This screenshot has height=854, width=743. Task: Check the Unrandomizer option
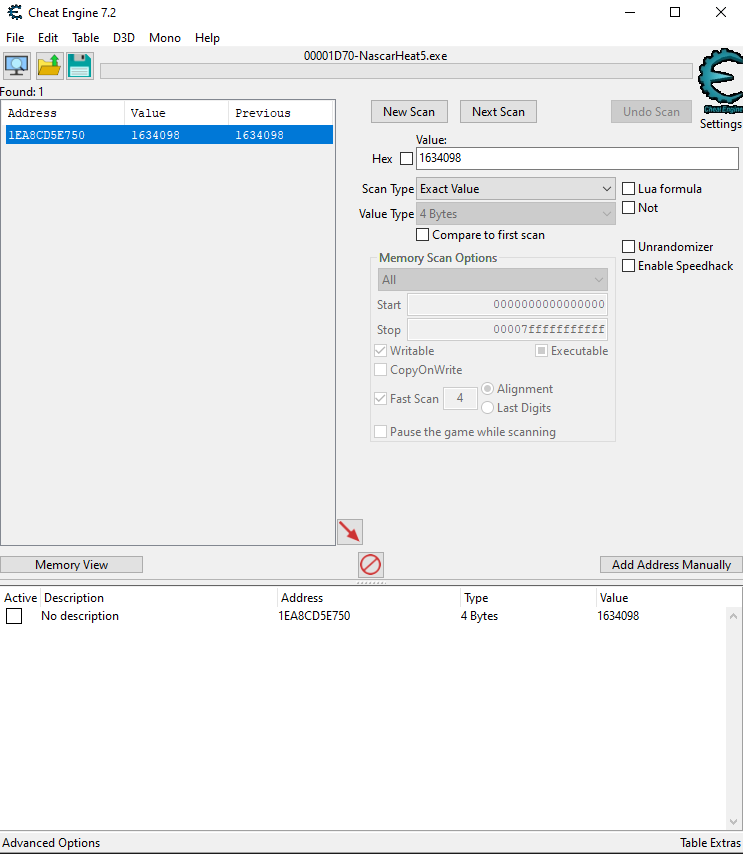click(x=628, y=247)
